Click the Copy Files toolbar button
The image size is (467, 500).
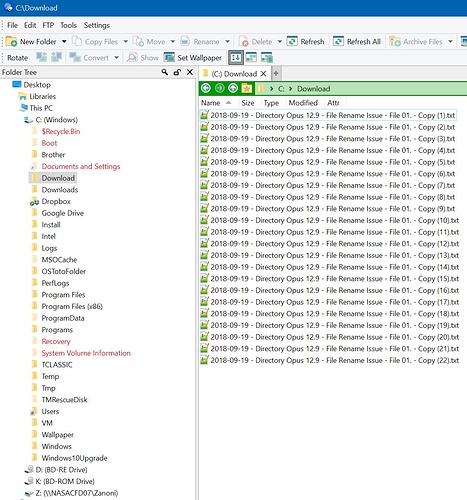(95, 42)
